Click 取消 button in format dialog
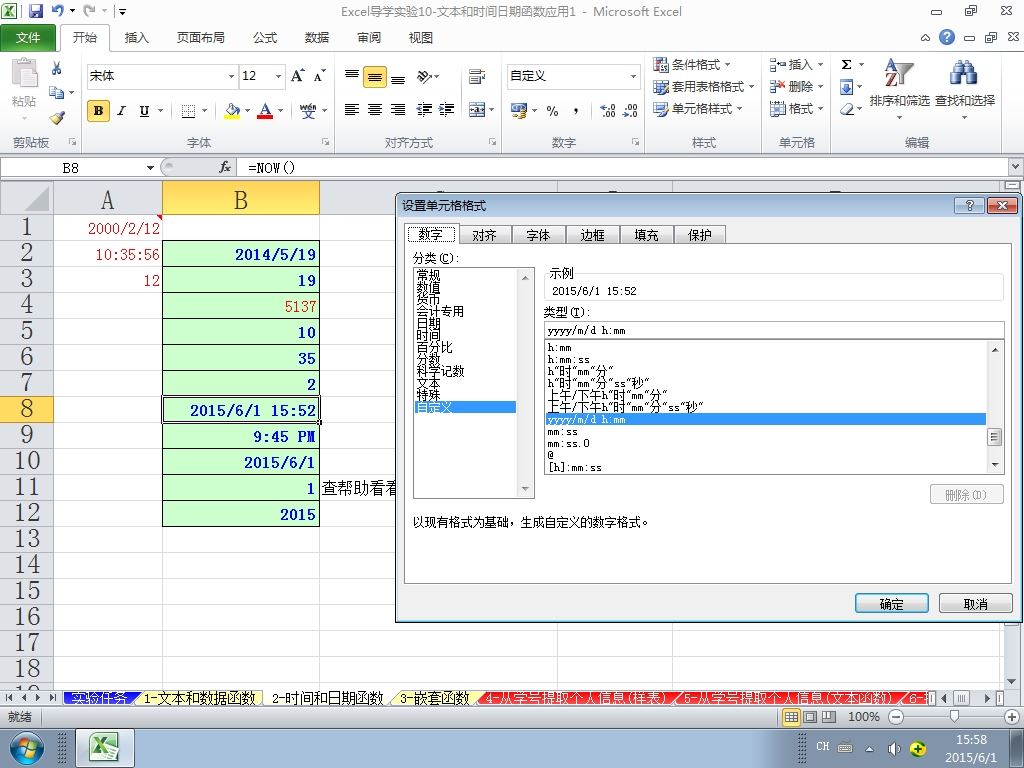Viewport: 1024px width, 768px height. [976, 603]
